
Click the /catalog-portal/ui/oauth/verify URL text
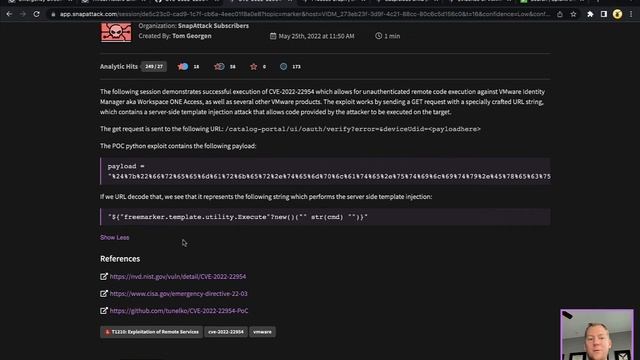[353, 129]
